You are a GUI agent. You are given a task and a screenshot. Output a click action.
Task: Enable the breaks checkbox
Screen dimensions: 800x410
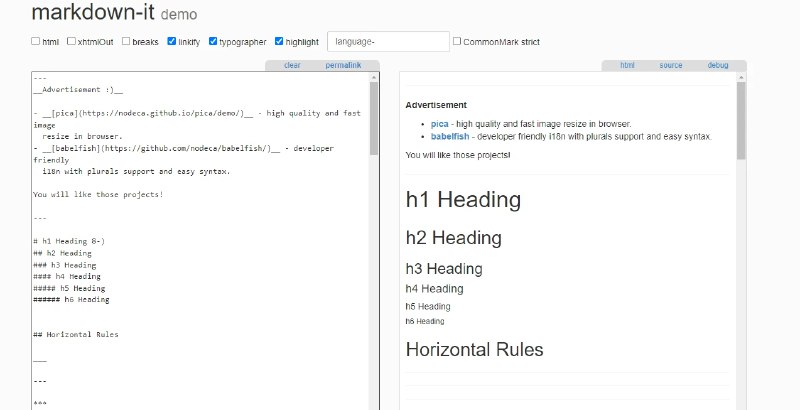click(x=126, y=42)
